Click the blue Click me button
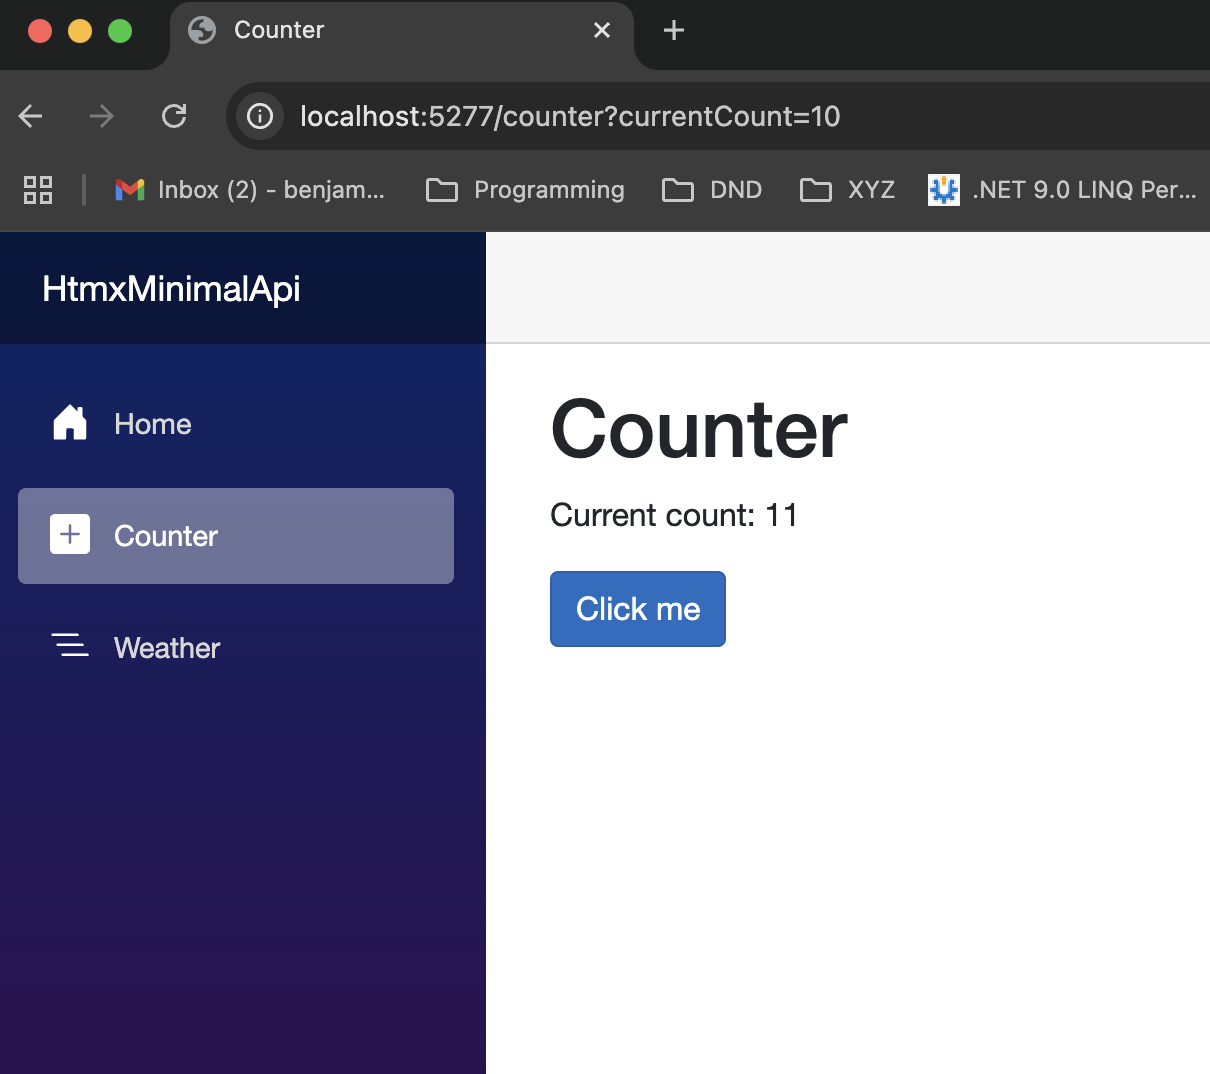This screenshot has width=1210, height=1074. (x=638, y=609)
